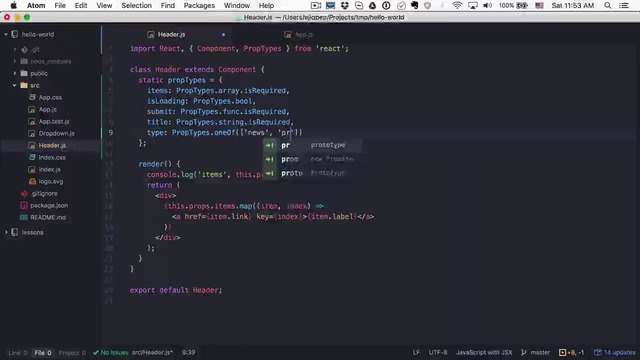Click the .gitignore git icon
This screenshot has width=640, height=360.
coord(24,193)
